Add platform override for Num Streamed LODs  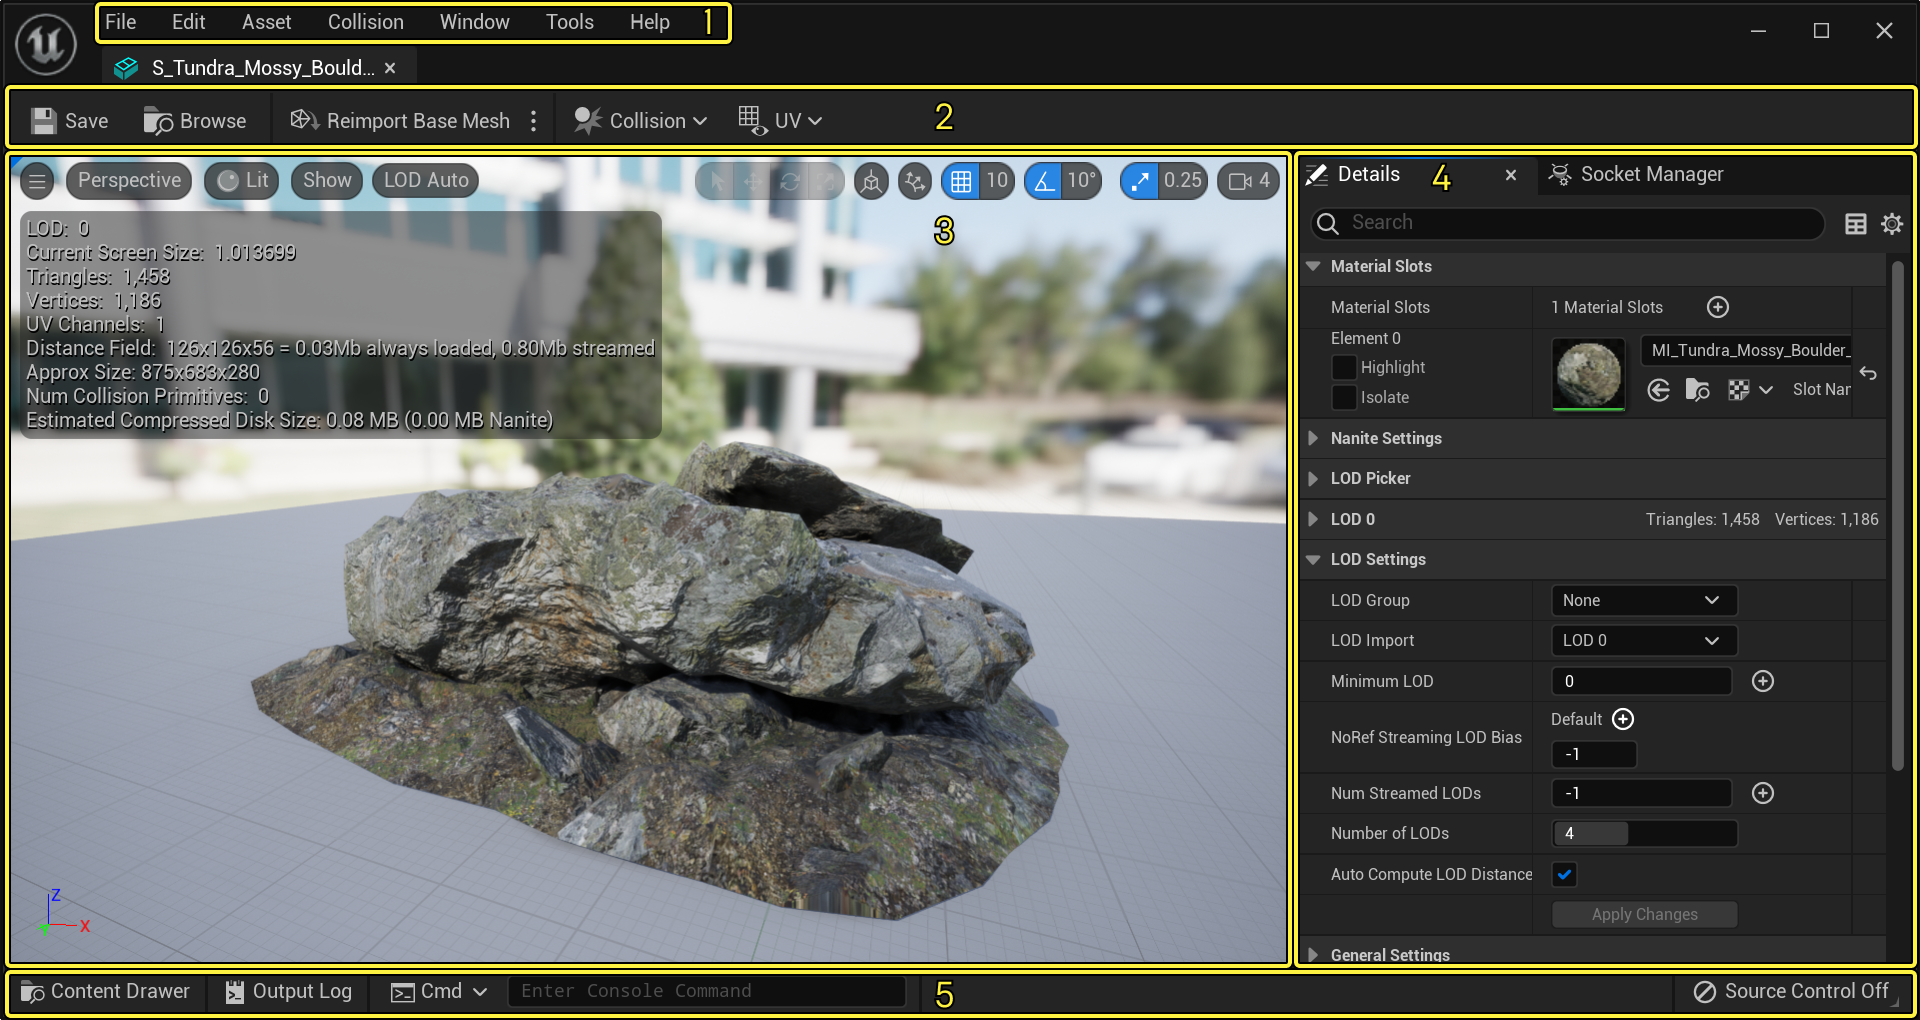click(x=1763, y=793)
